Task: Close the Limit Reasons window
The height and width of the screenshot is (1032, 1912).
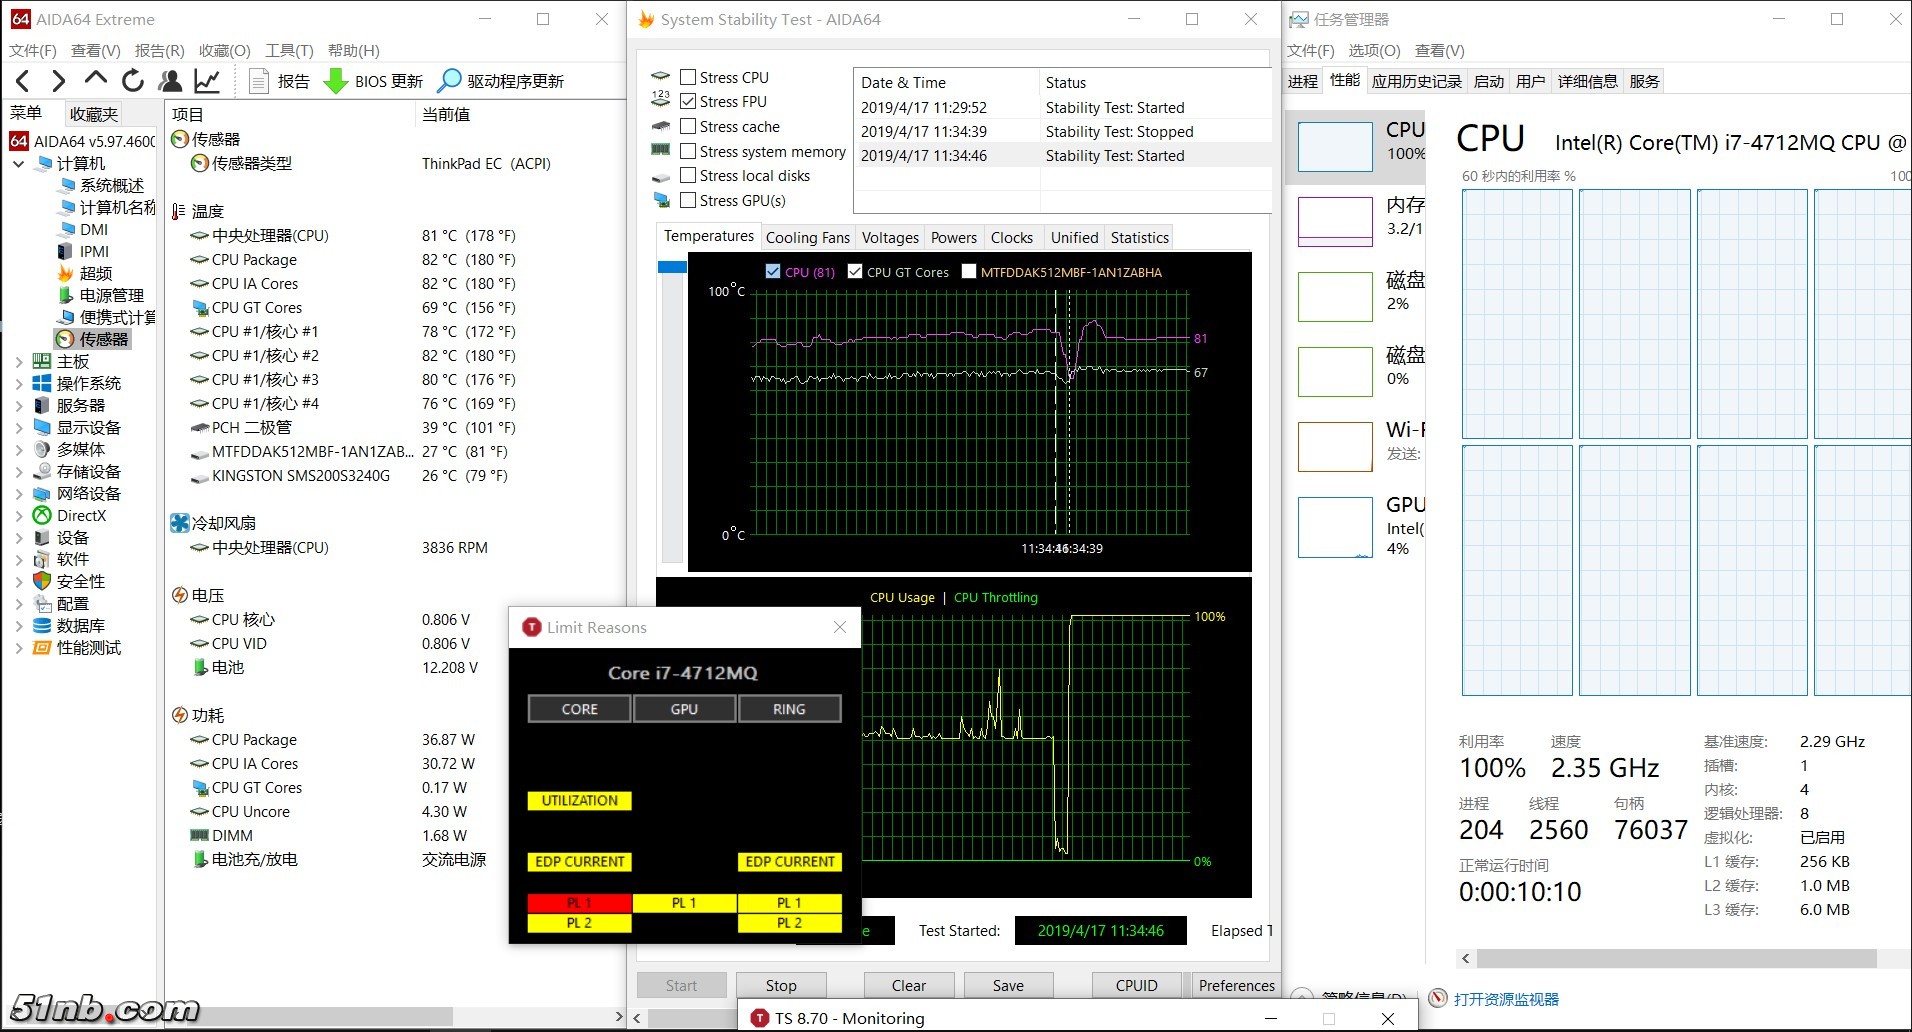Action: point(840,627)
